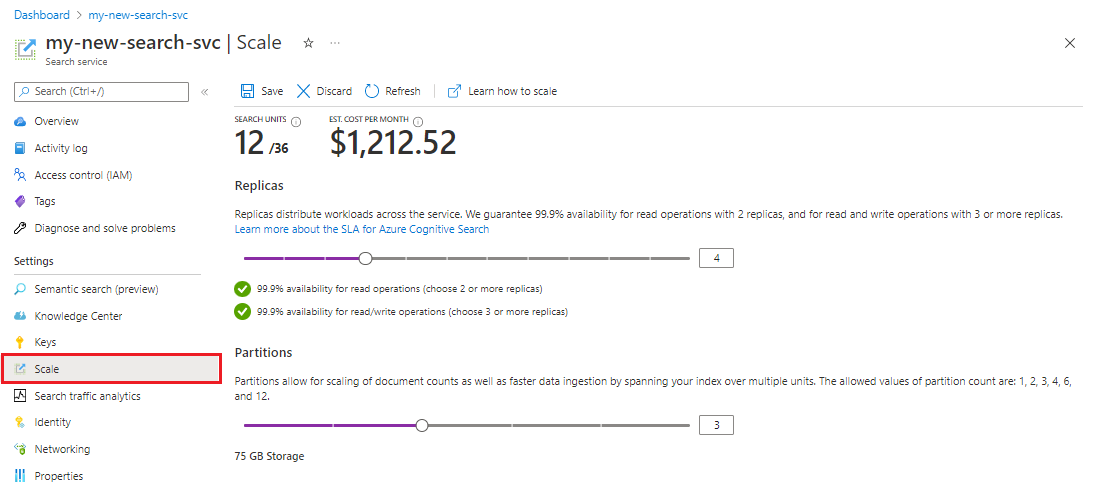Screen dimensions: 1096x491
Task: Click the Access control (IAM) people icon
Action: tap(20, 175)
